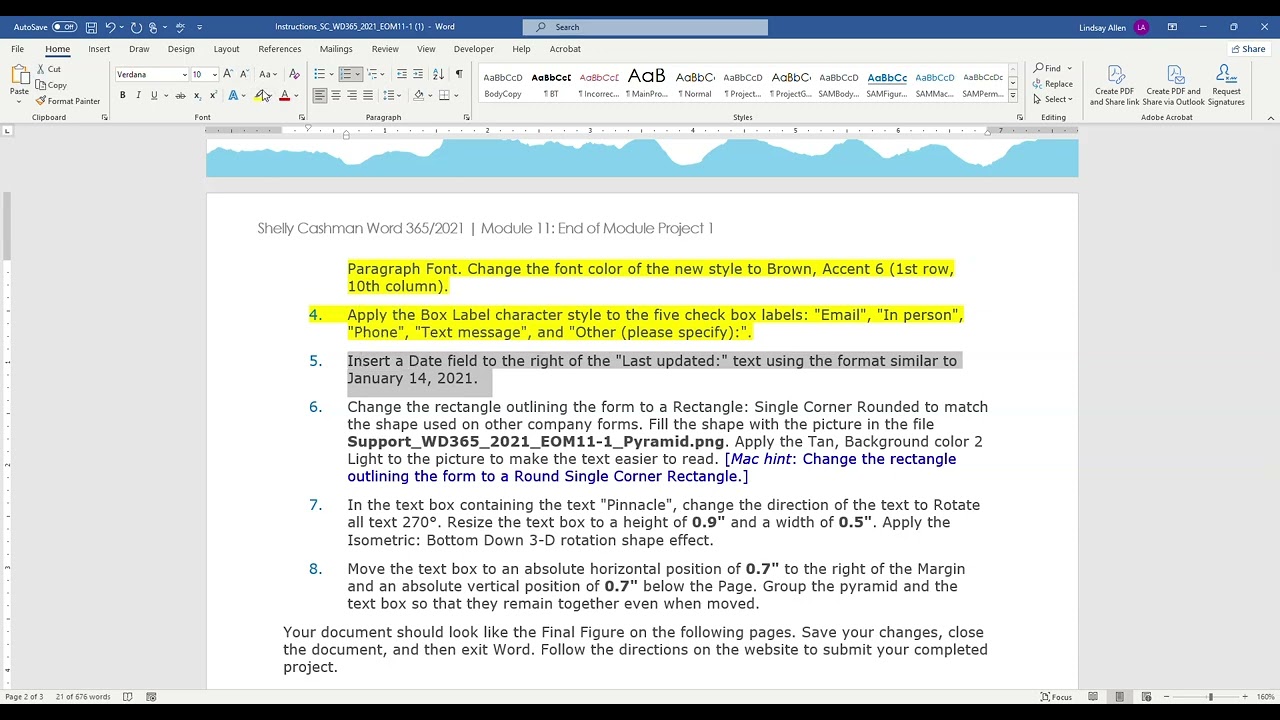This screenshot has width=1280, height=720.
Task: Click the Borders icon
Action: pos(445,96)
